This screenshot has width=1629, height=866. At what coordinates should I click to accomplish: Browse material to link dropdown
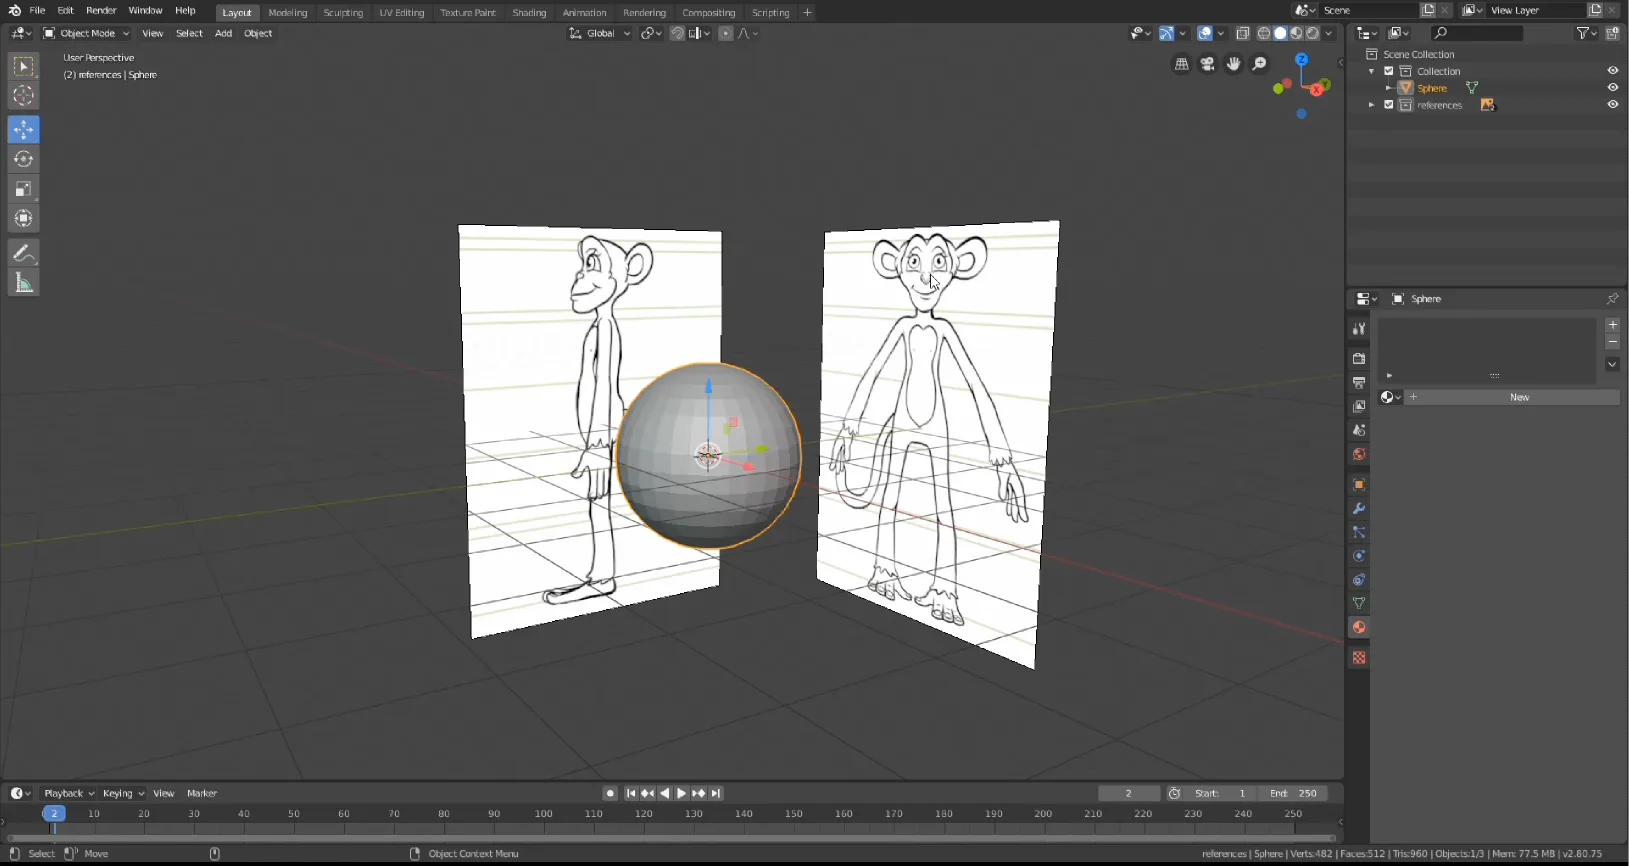tap(1390, 397)
